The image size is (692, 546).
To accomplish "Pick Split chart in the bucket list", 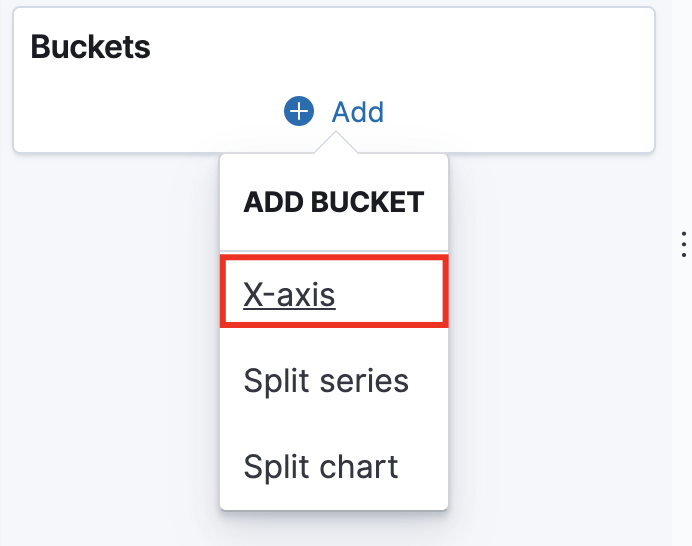I will (x=321, y=466).
